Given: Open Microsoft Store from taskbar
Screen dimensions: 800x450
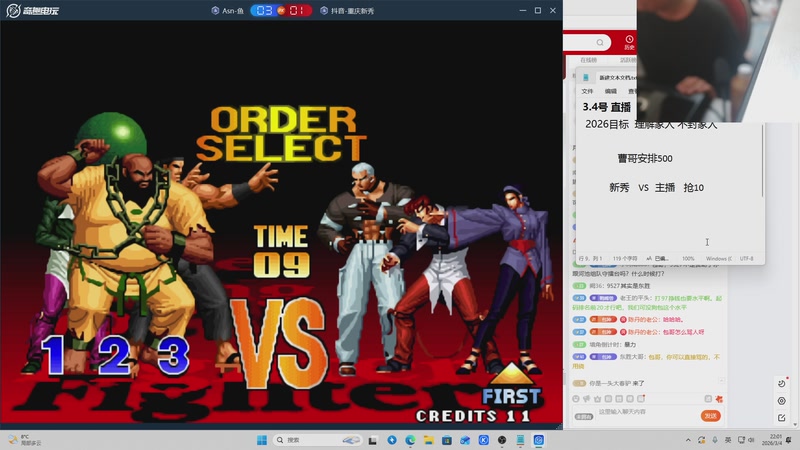Looking at the screenshot, I should 447,440.
